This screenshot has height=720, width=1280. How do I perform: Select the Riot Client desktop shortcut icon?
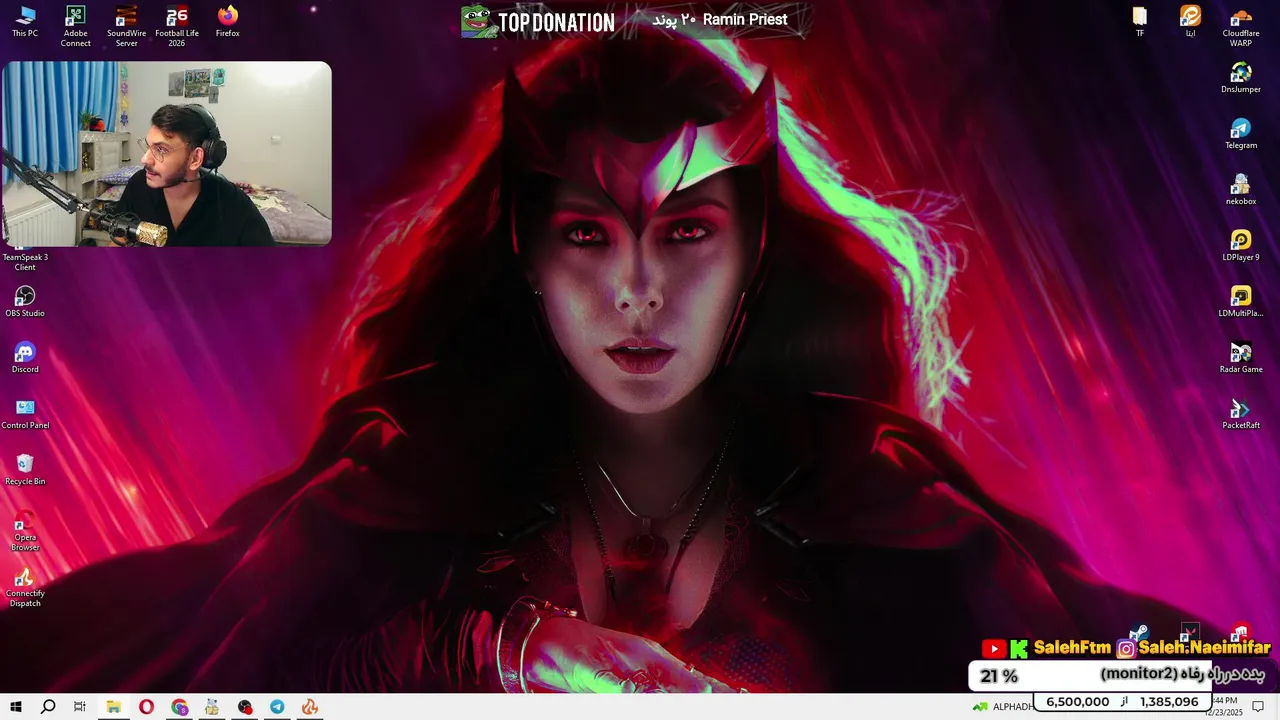[1240, 632]
